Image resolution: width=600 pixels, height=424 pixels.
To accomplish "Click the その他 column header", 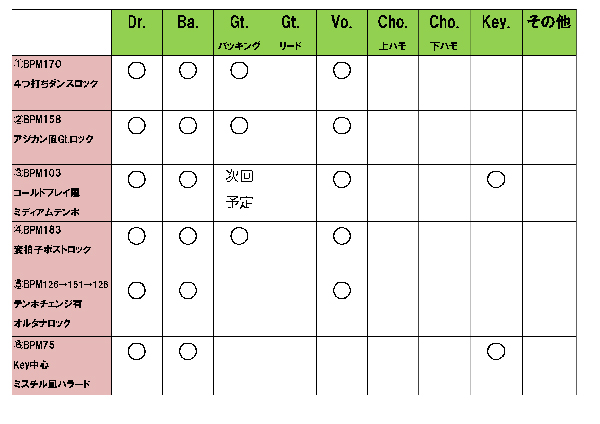I will pos(548,22).
